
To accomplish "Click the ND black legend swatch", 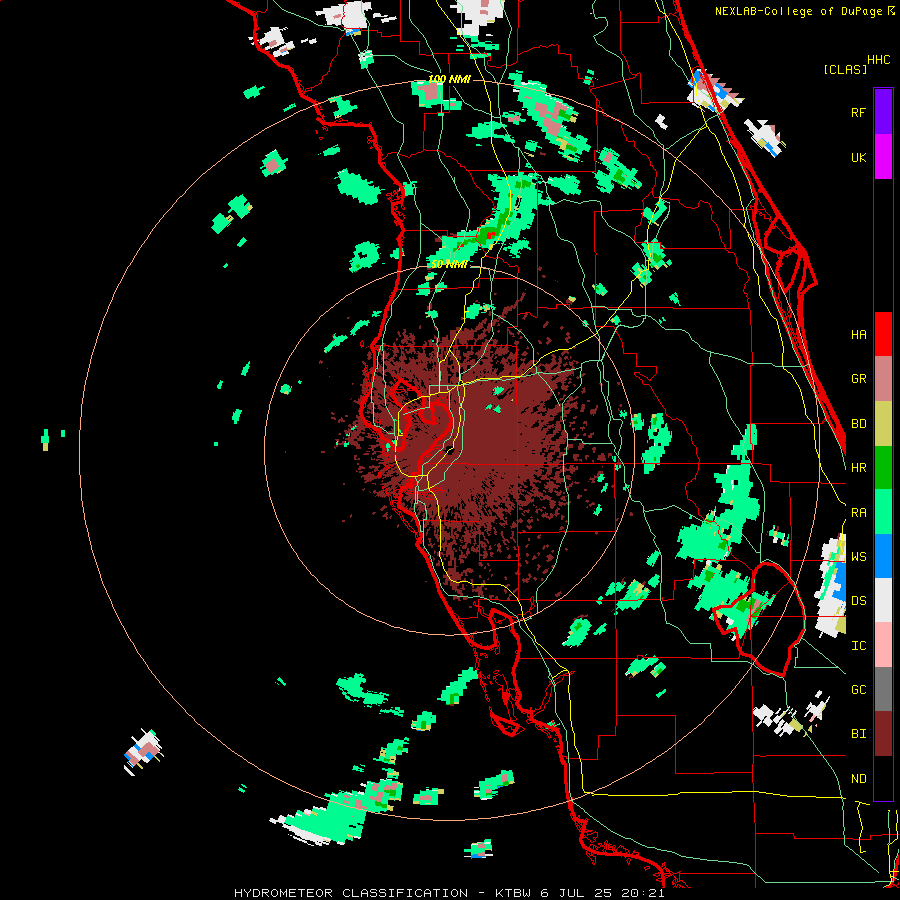I will coord(883,778).
